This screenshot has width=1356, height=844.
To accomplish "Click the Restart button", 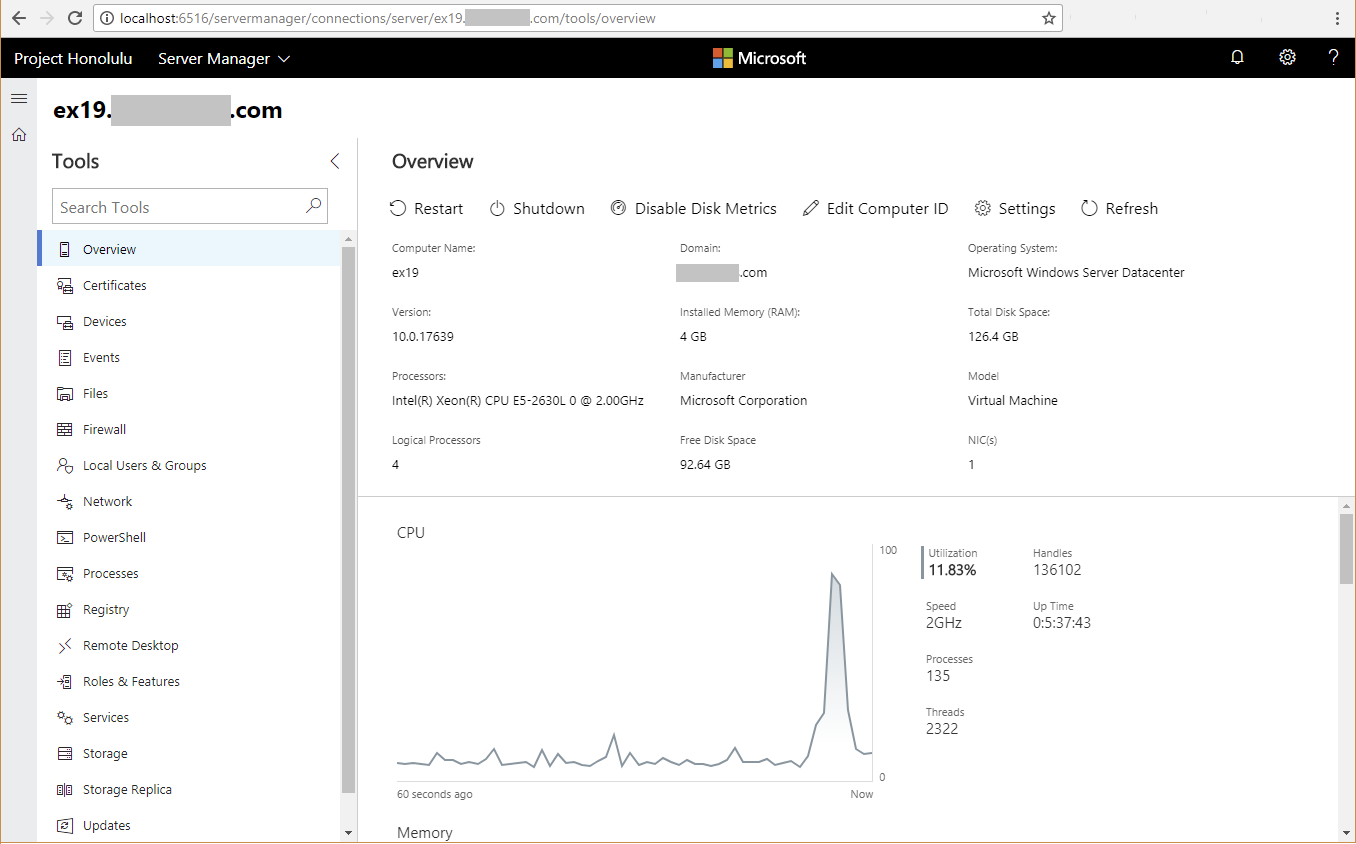I will pos(427,208).
